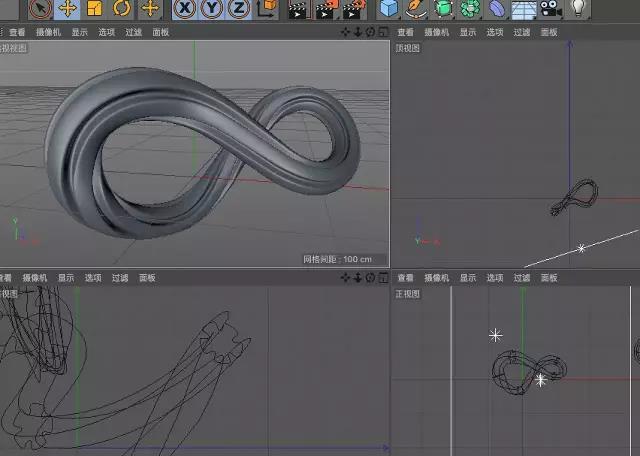Click the 网格间距 : 100 cm readout
This screenshot has height=456, width=640.
click(338, 259)
